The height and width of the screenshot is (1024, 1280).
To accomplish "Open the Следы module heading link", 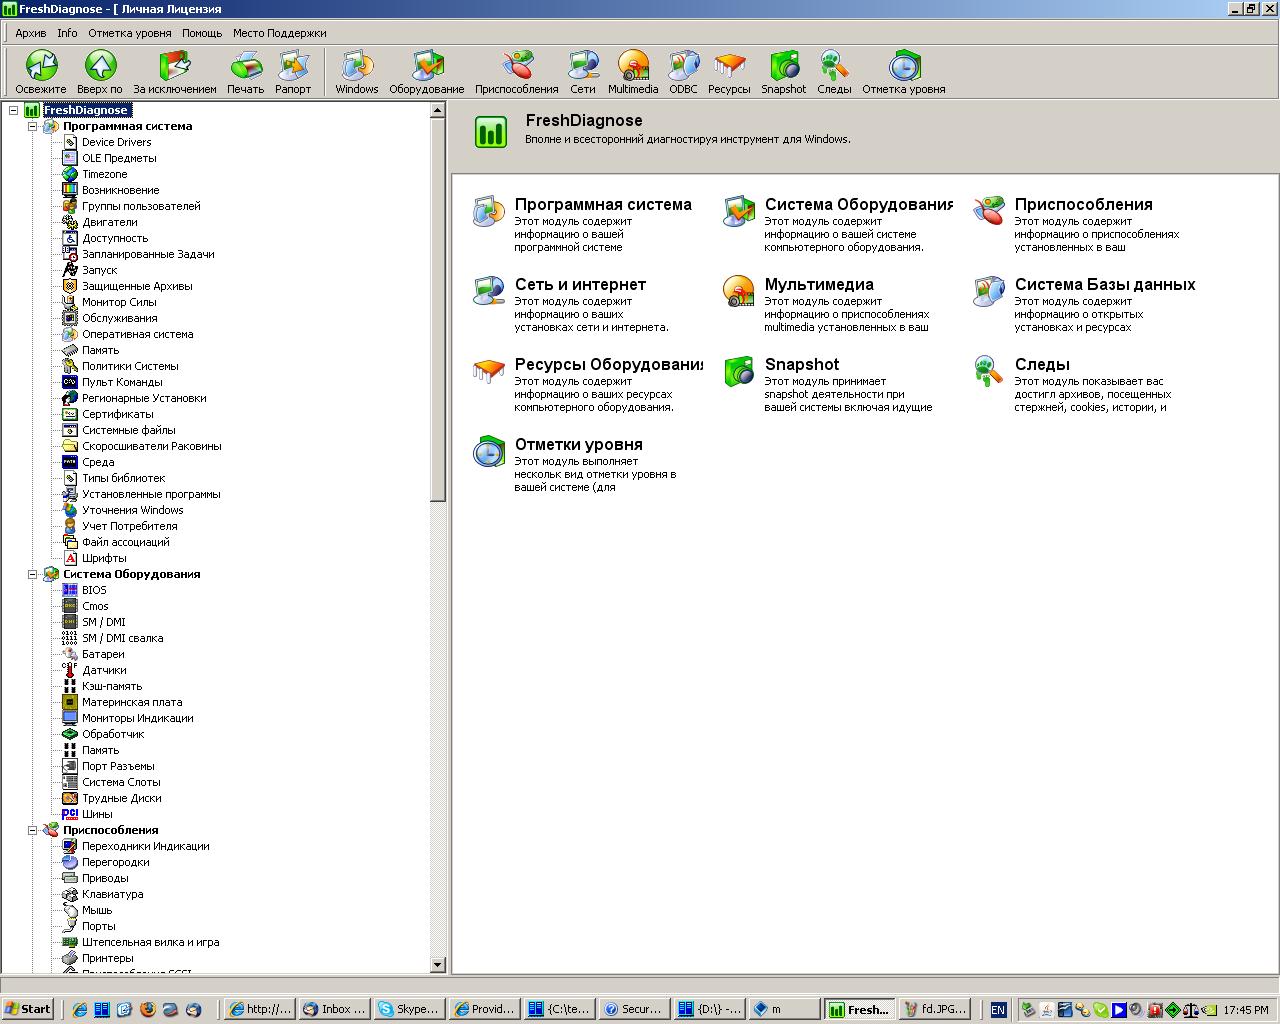I will pyautogui.click(x=1042, y=364).
